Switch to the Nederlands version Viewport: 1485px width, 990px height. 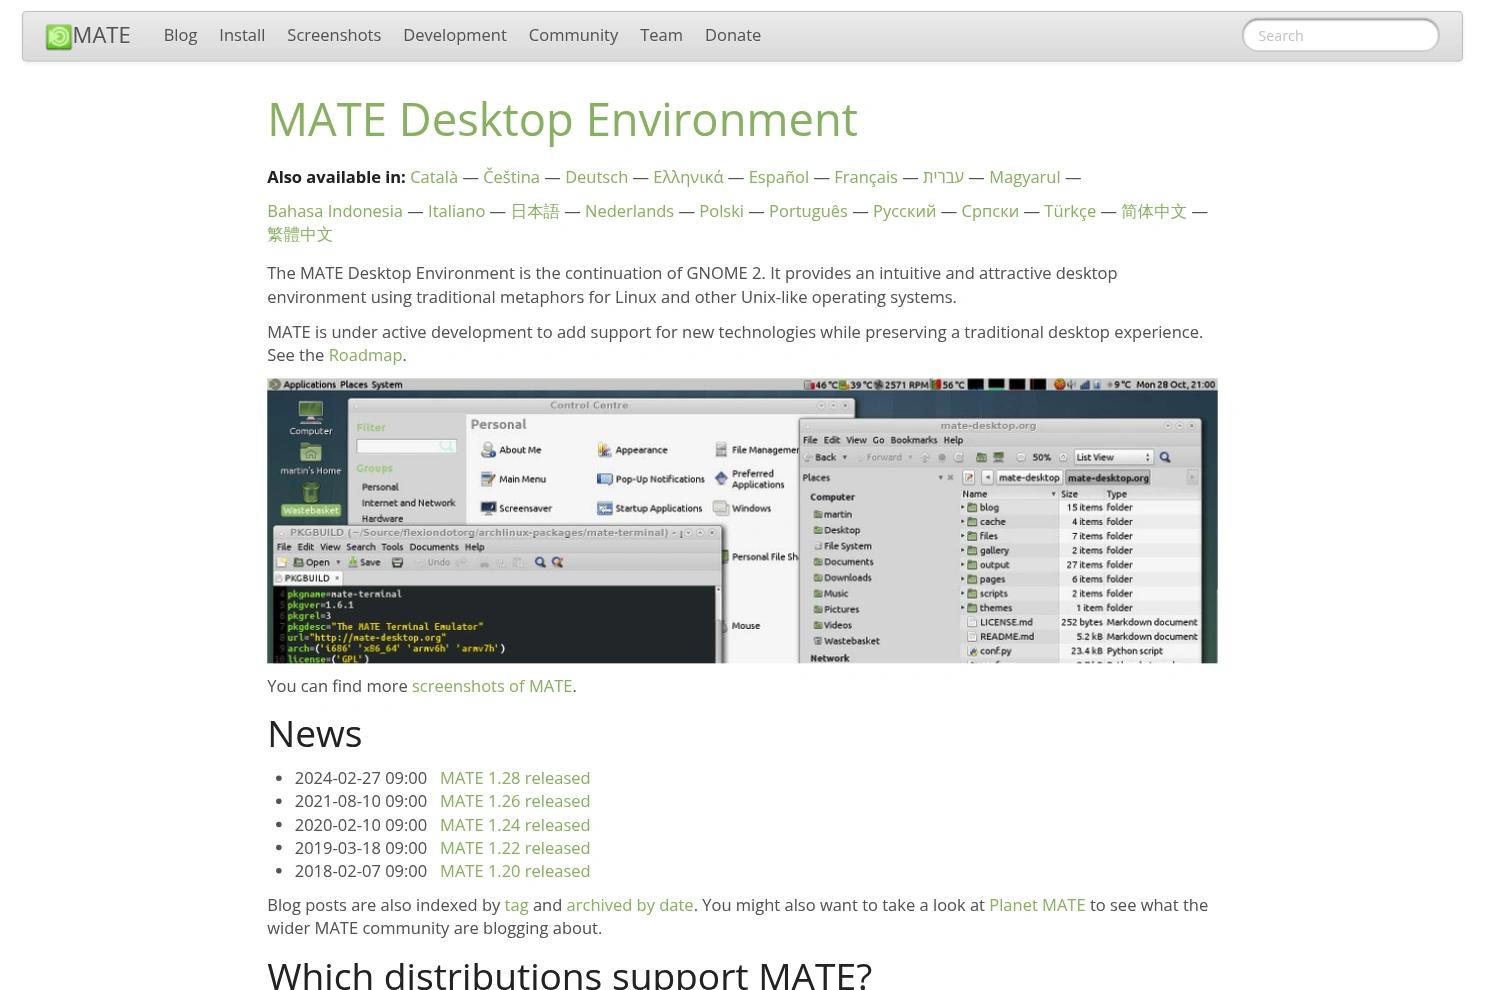tap(629, 211)
